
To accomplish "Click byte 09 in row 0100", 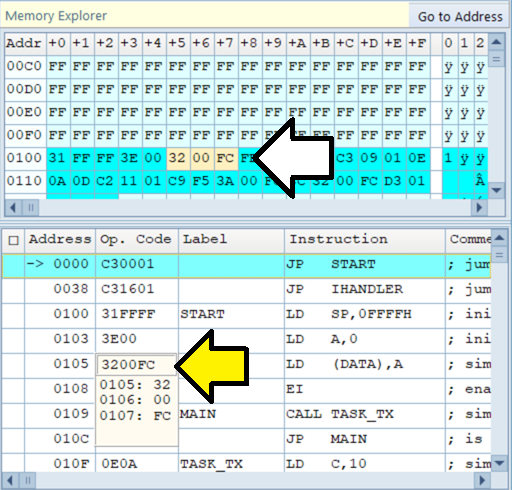I will (x=370, y=158).
